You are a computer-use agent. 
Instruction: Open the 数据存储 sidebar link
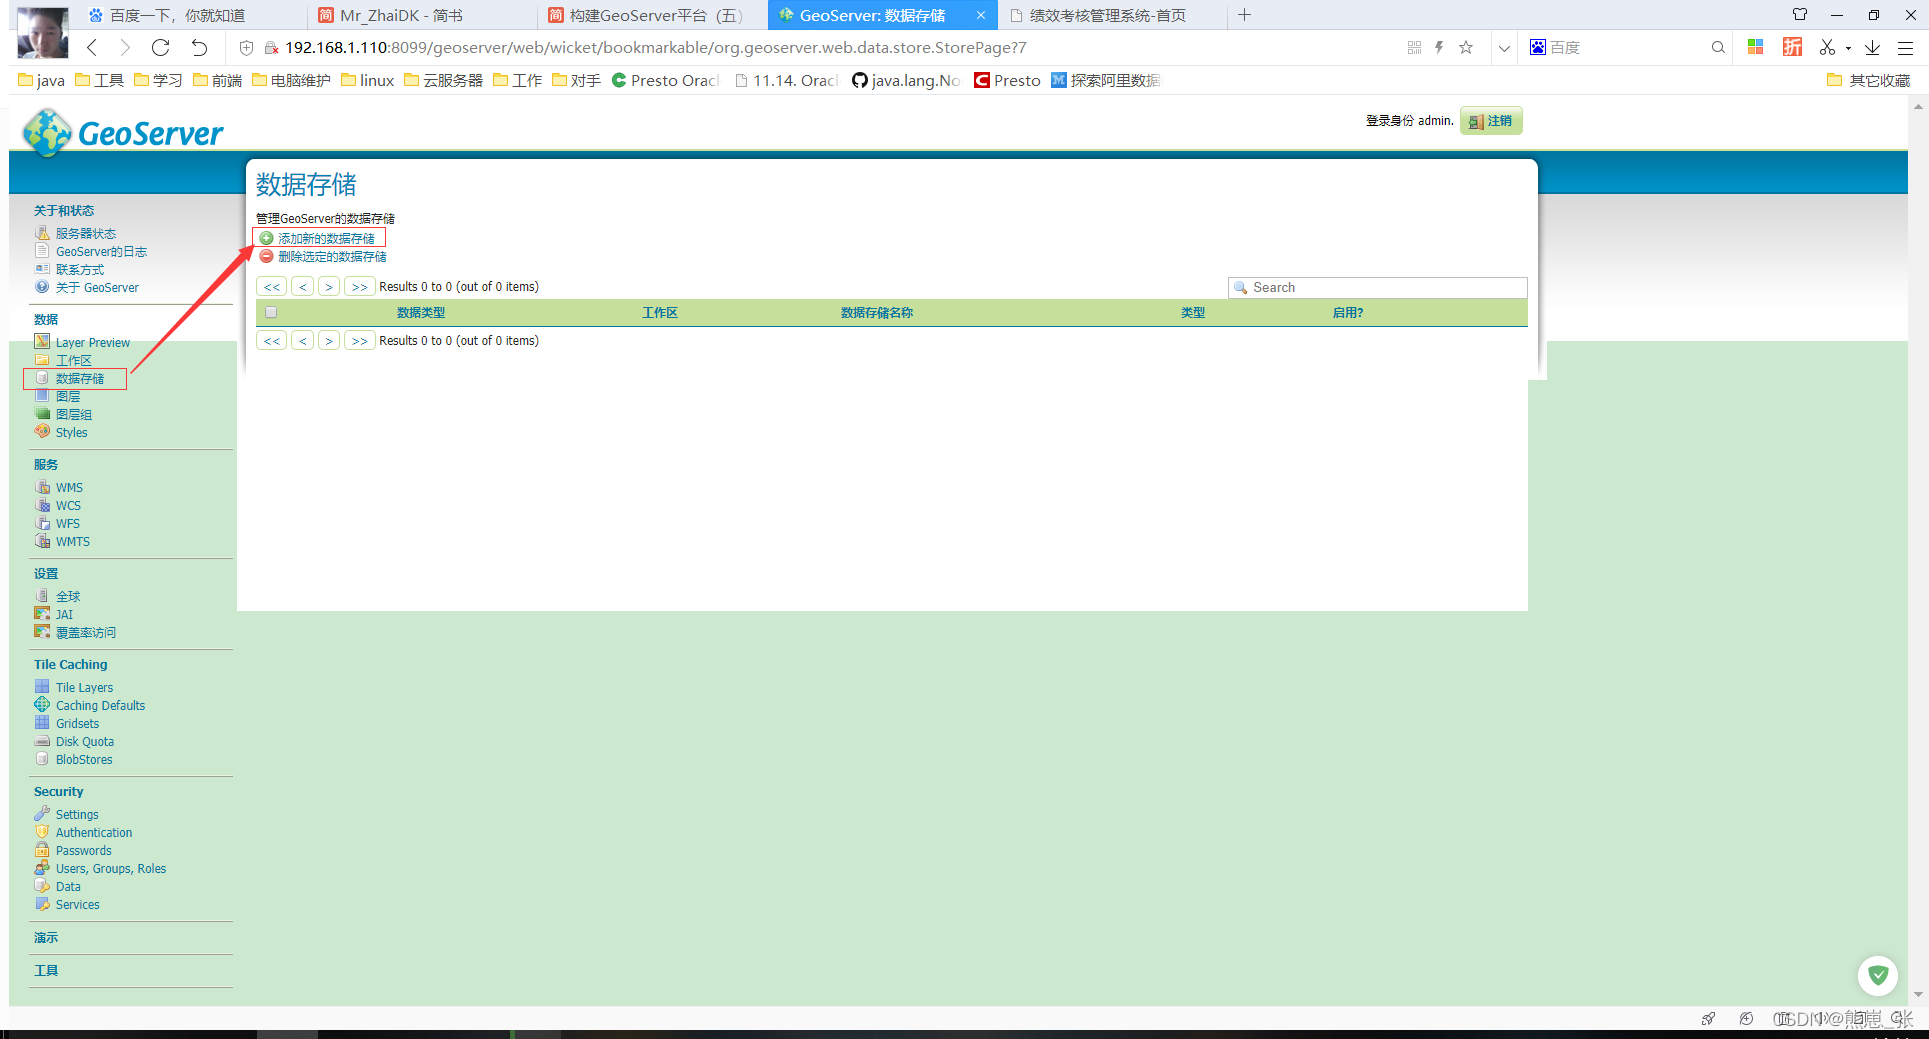pyautogui.click(x=80, y=378)
